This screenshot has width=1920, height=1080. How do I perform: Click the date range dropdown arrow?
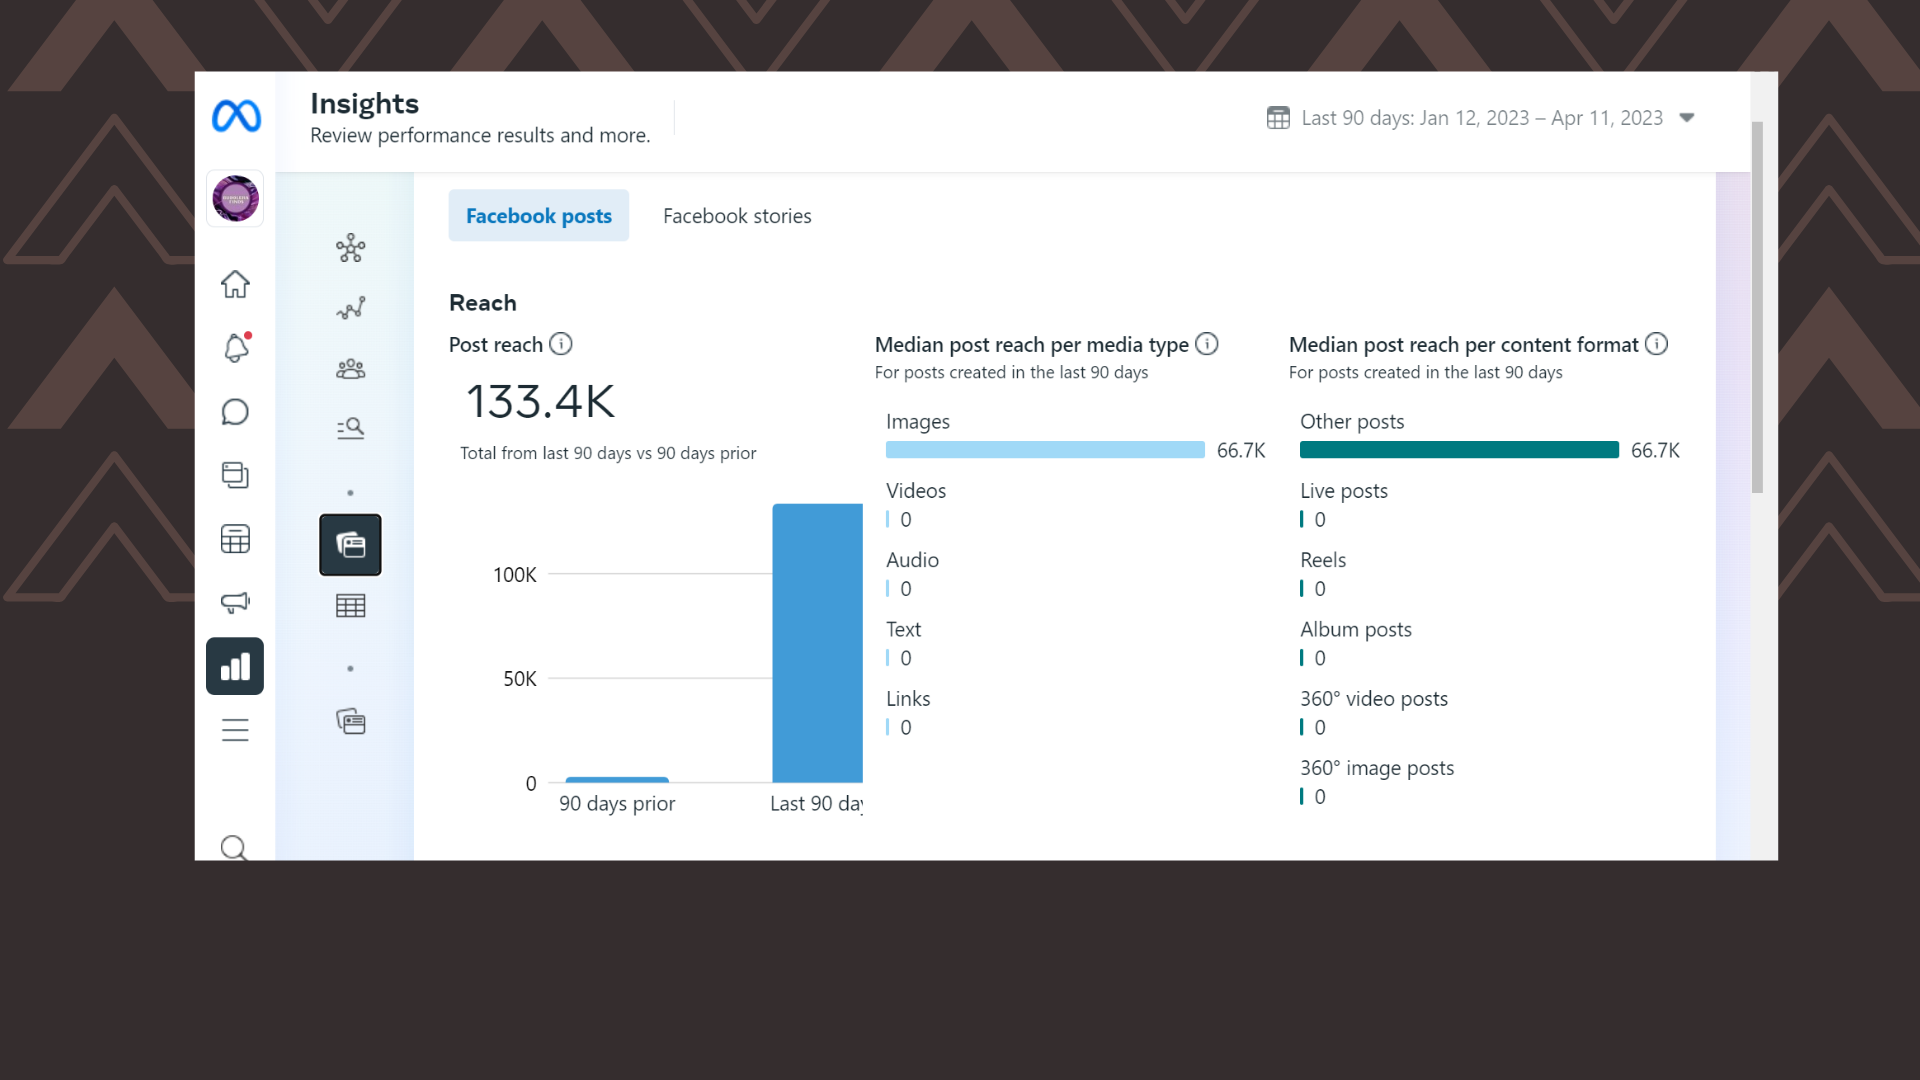pyautogui.click(x=1687, y=118)
